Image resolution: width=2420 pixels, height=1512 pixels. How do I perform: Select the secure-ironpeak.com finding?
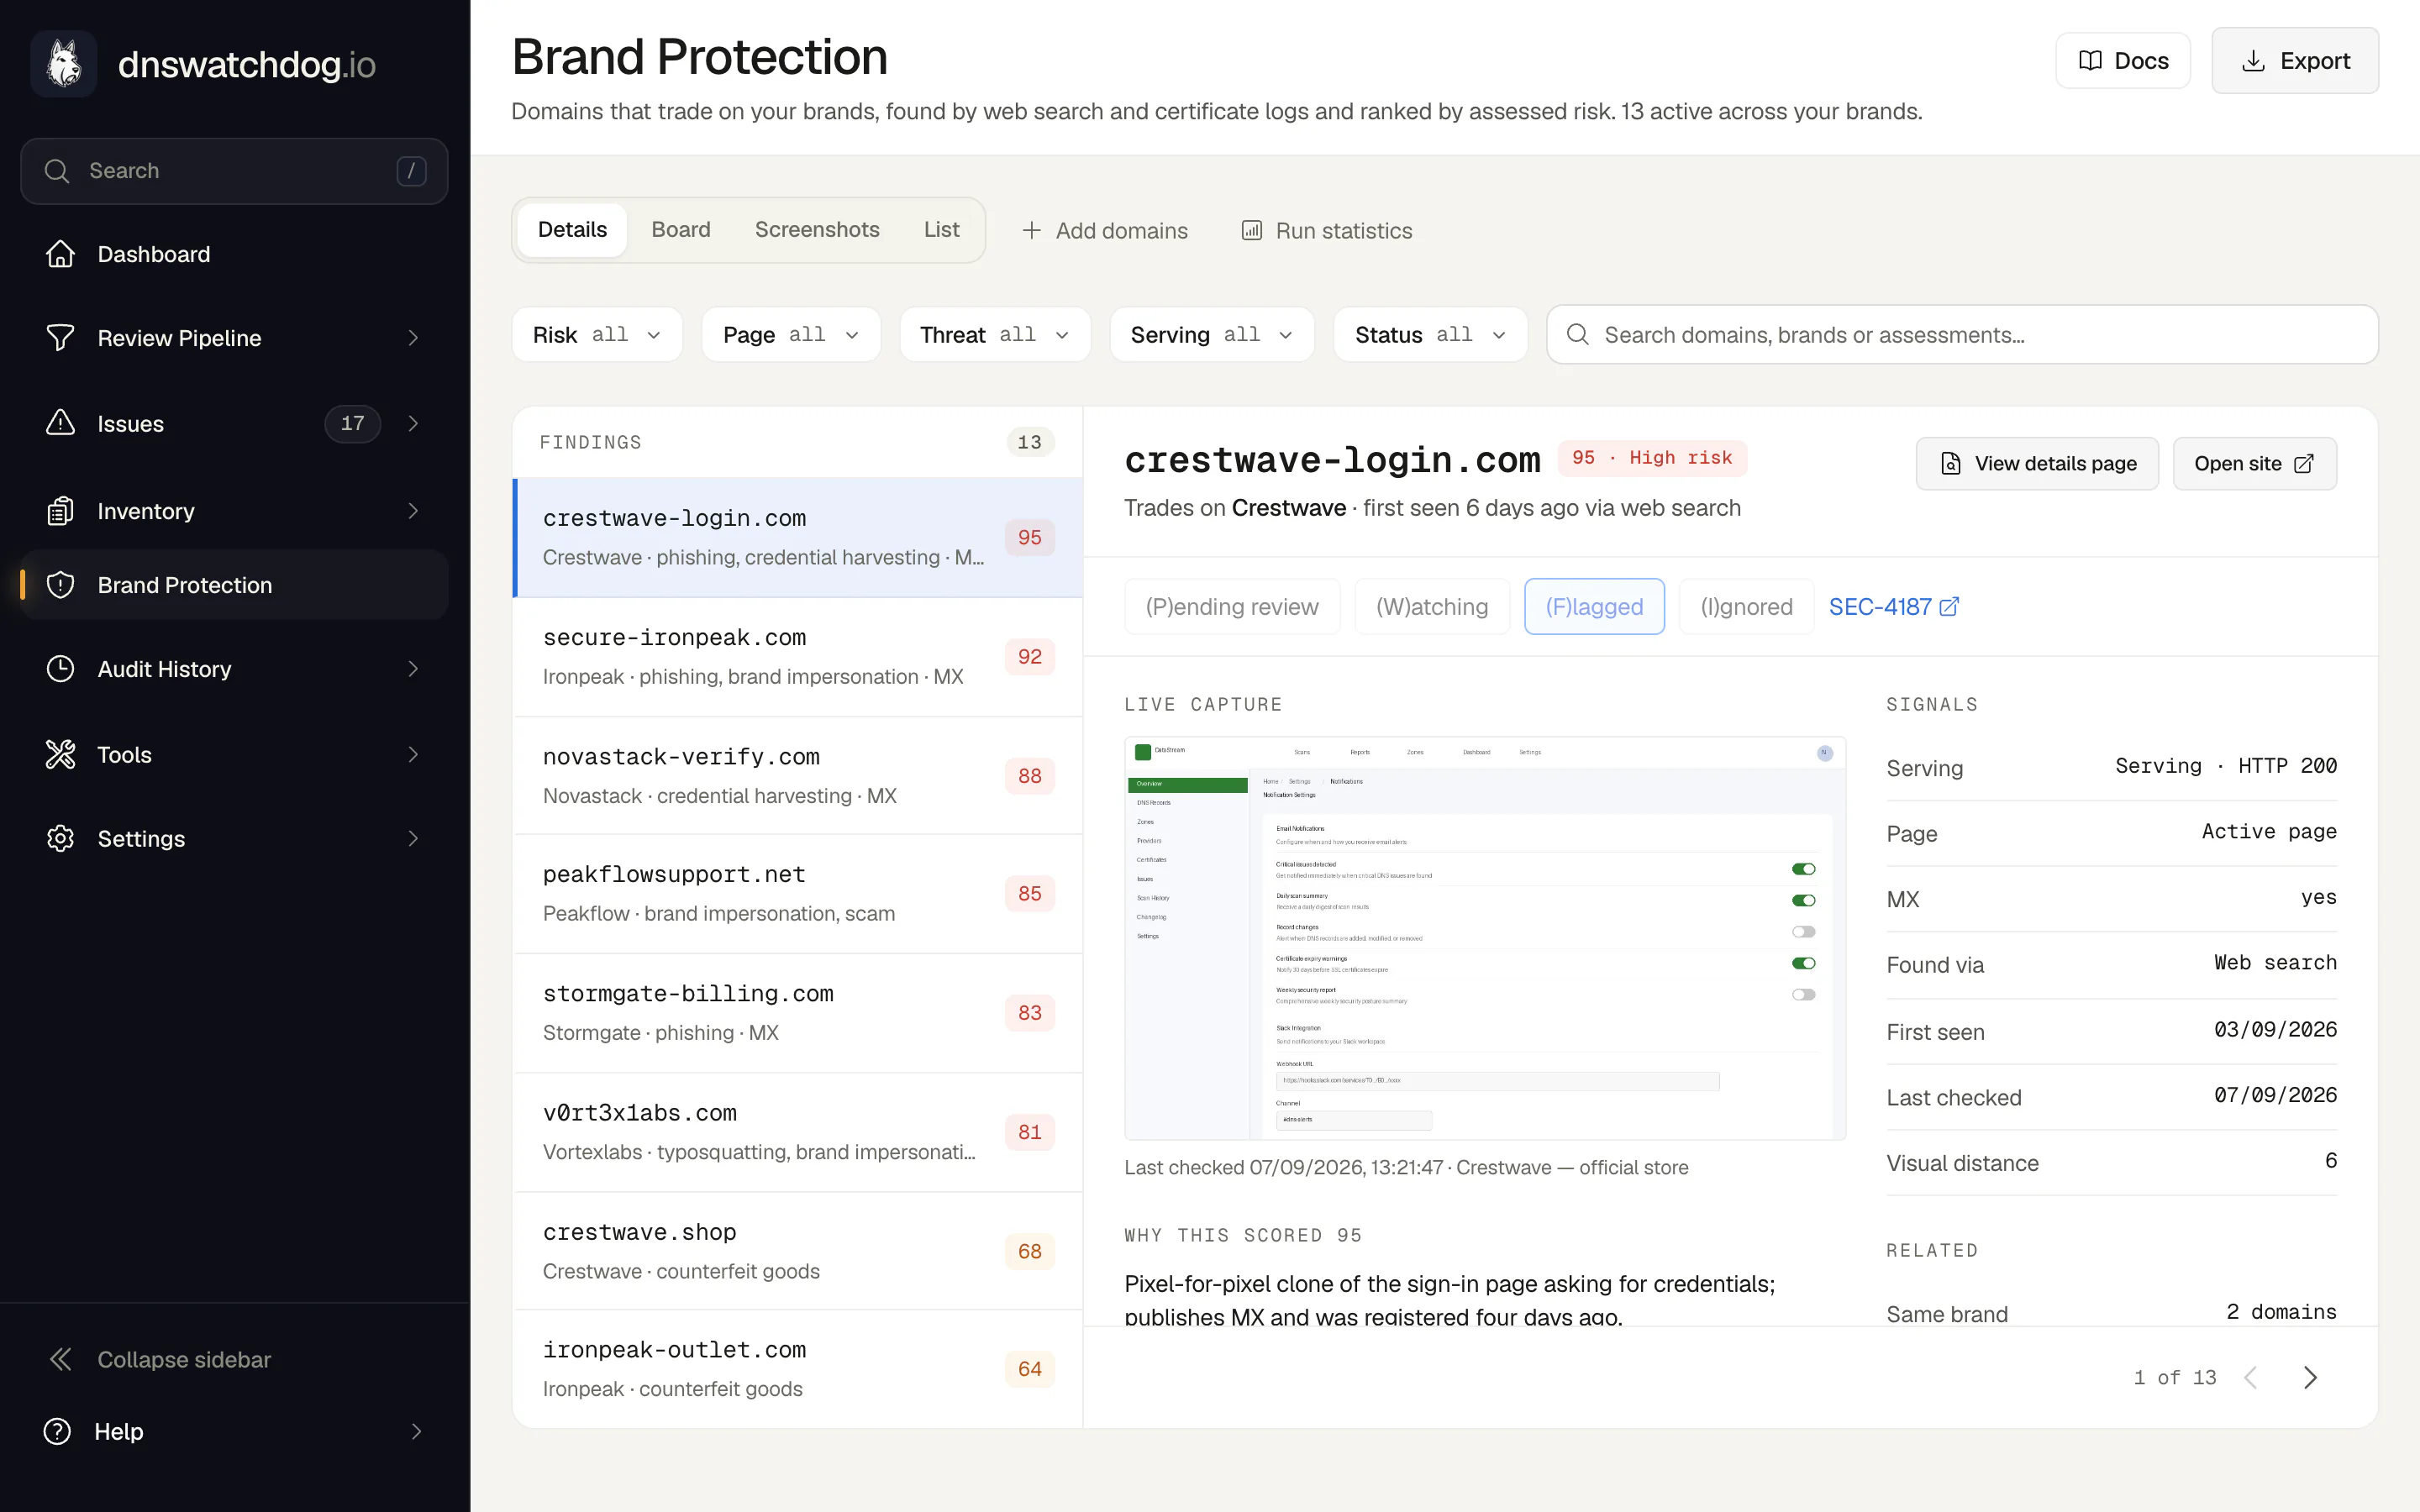797,657
